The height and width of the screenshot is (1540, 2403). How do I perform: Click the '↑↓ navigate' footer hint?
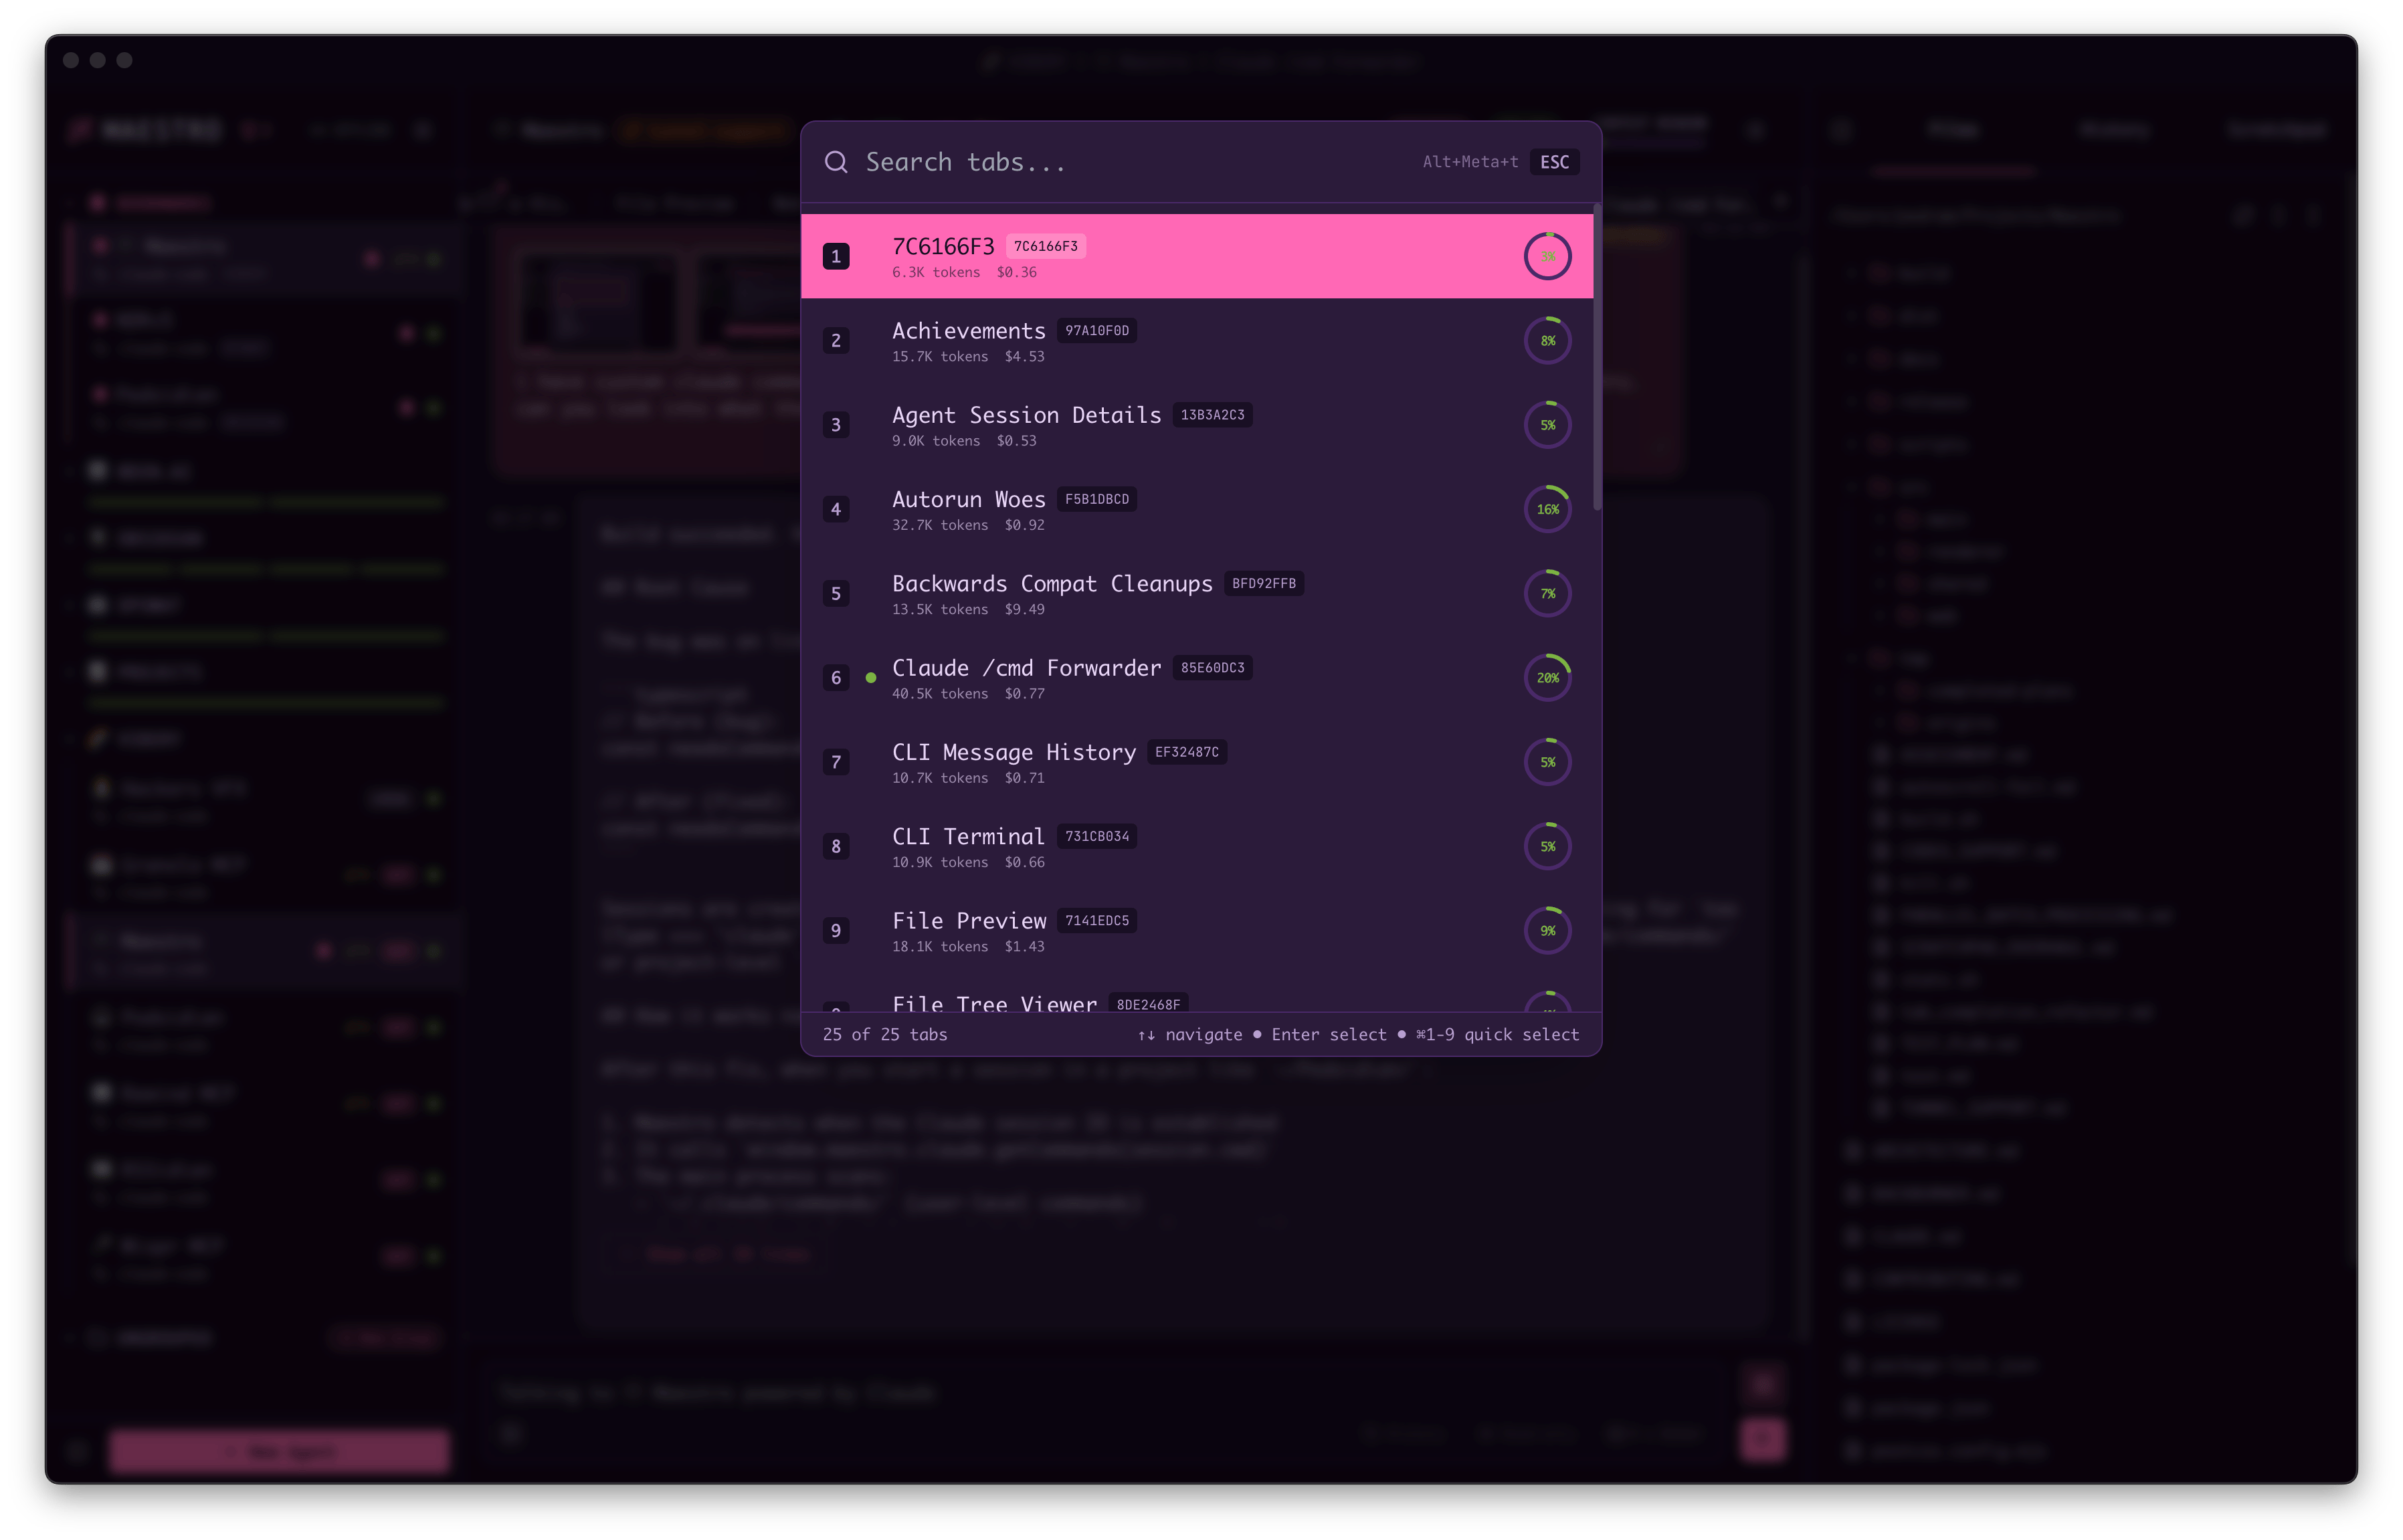click(1190, 1035)
